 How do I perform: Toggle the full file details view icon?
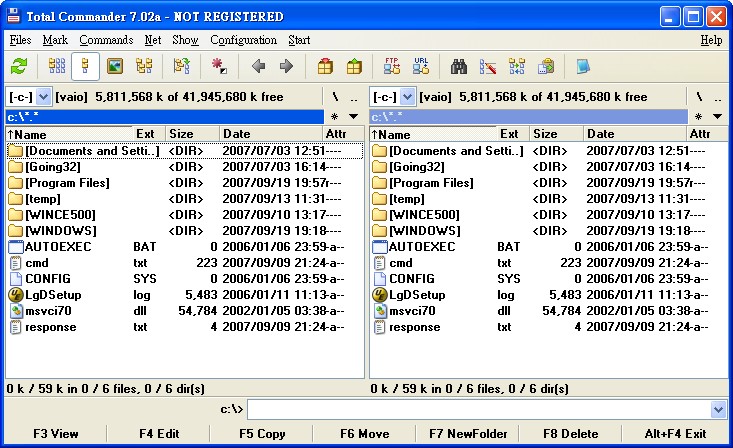tap(85, 66)
